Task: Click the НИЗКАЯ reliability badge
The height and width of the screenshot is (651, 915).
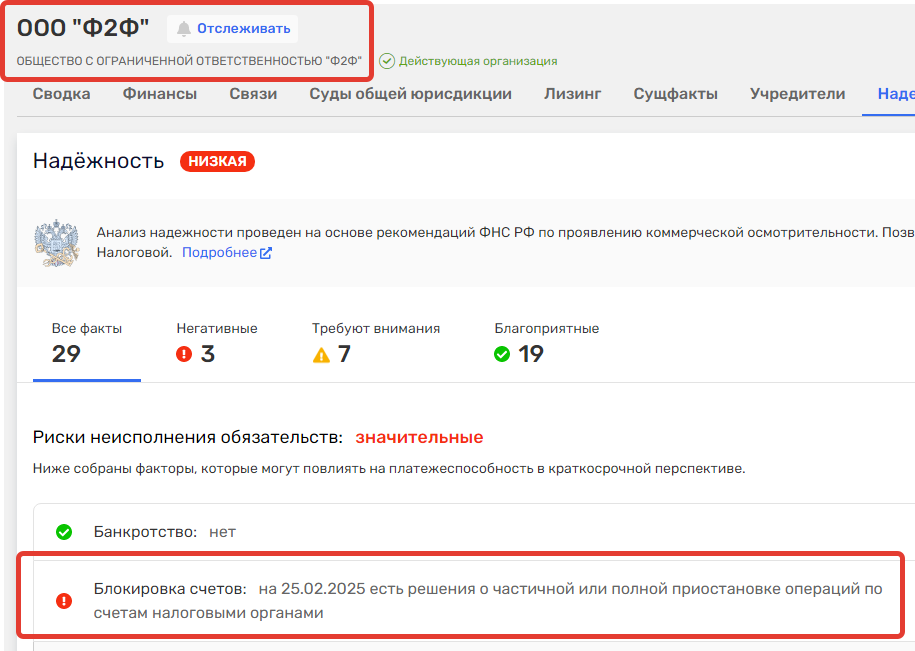Action: point(217,161)
